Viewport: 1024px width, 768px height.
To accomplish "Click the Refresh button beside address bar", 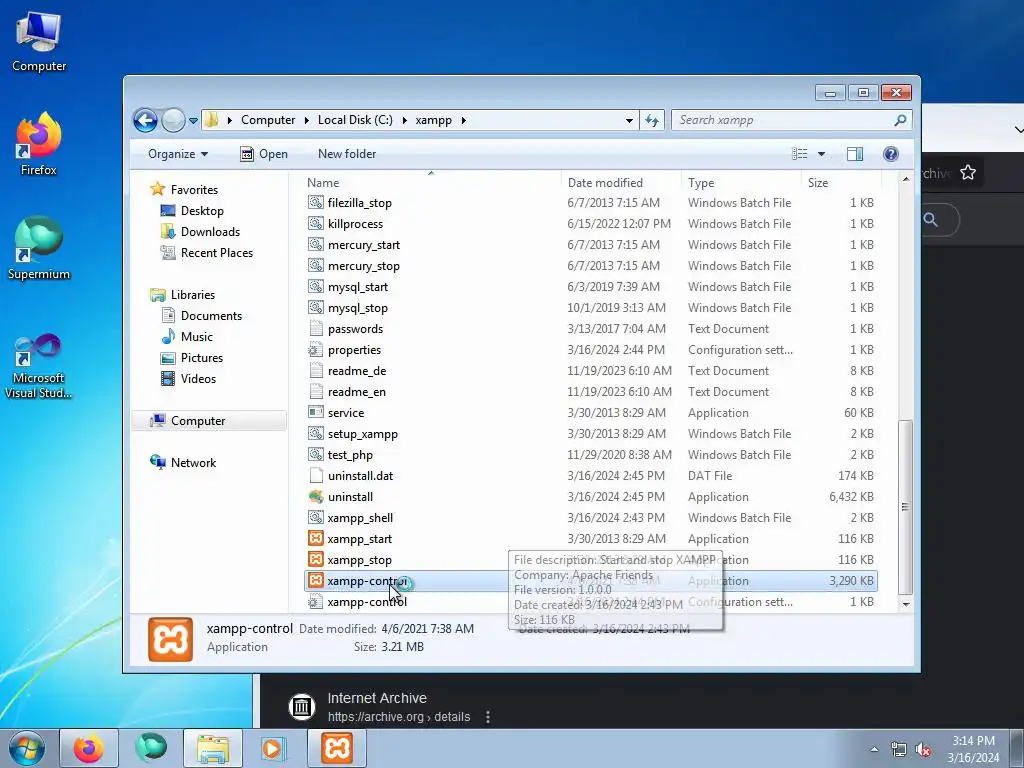I will pos(652,120).
